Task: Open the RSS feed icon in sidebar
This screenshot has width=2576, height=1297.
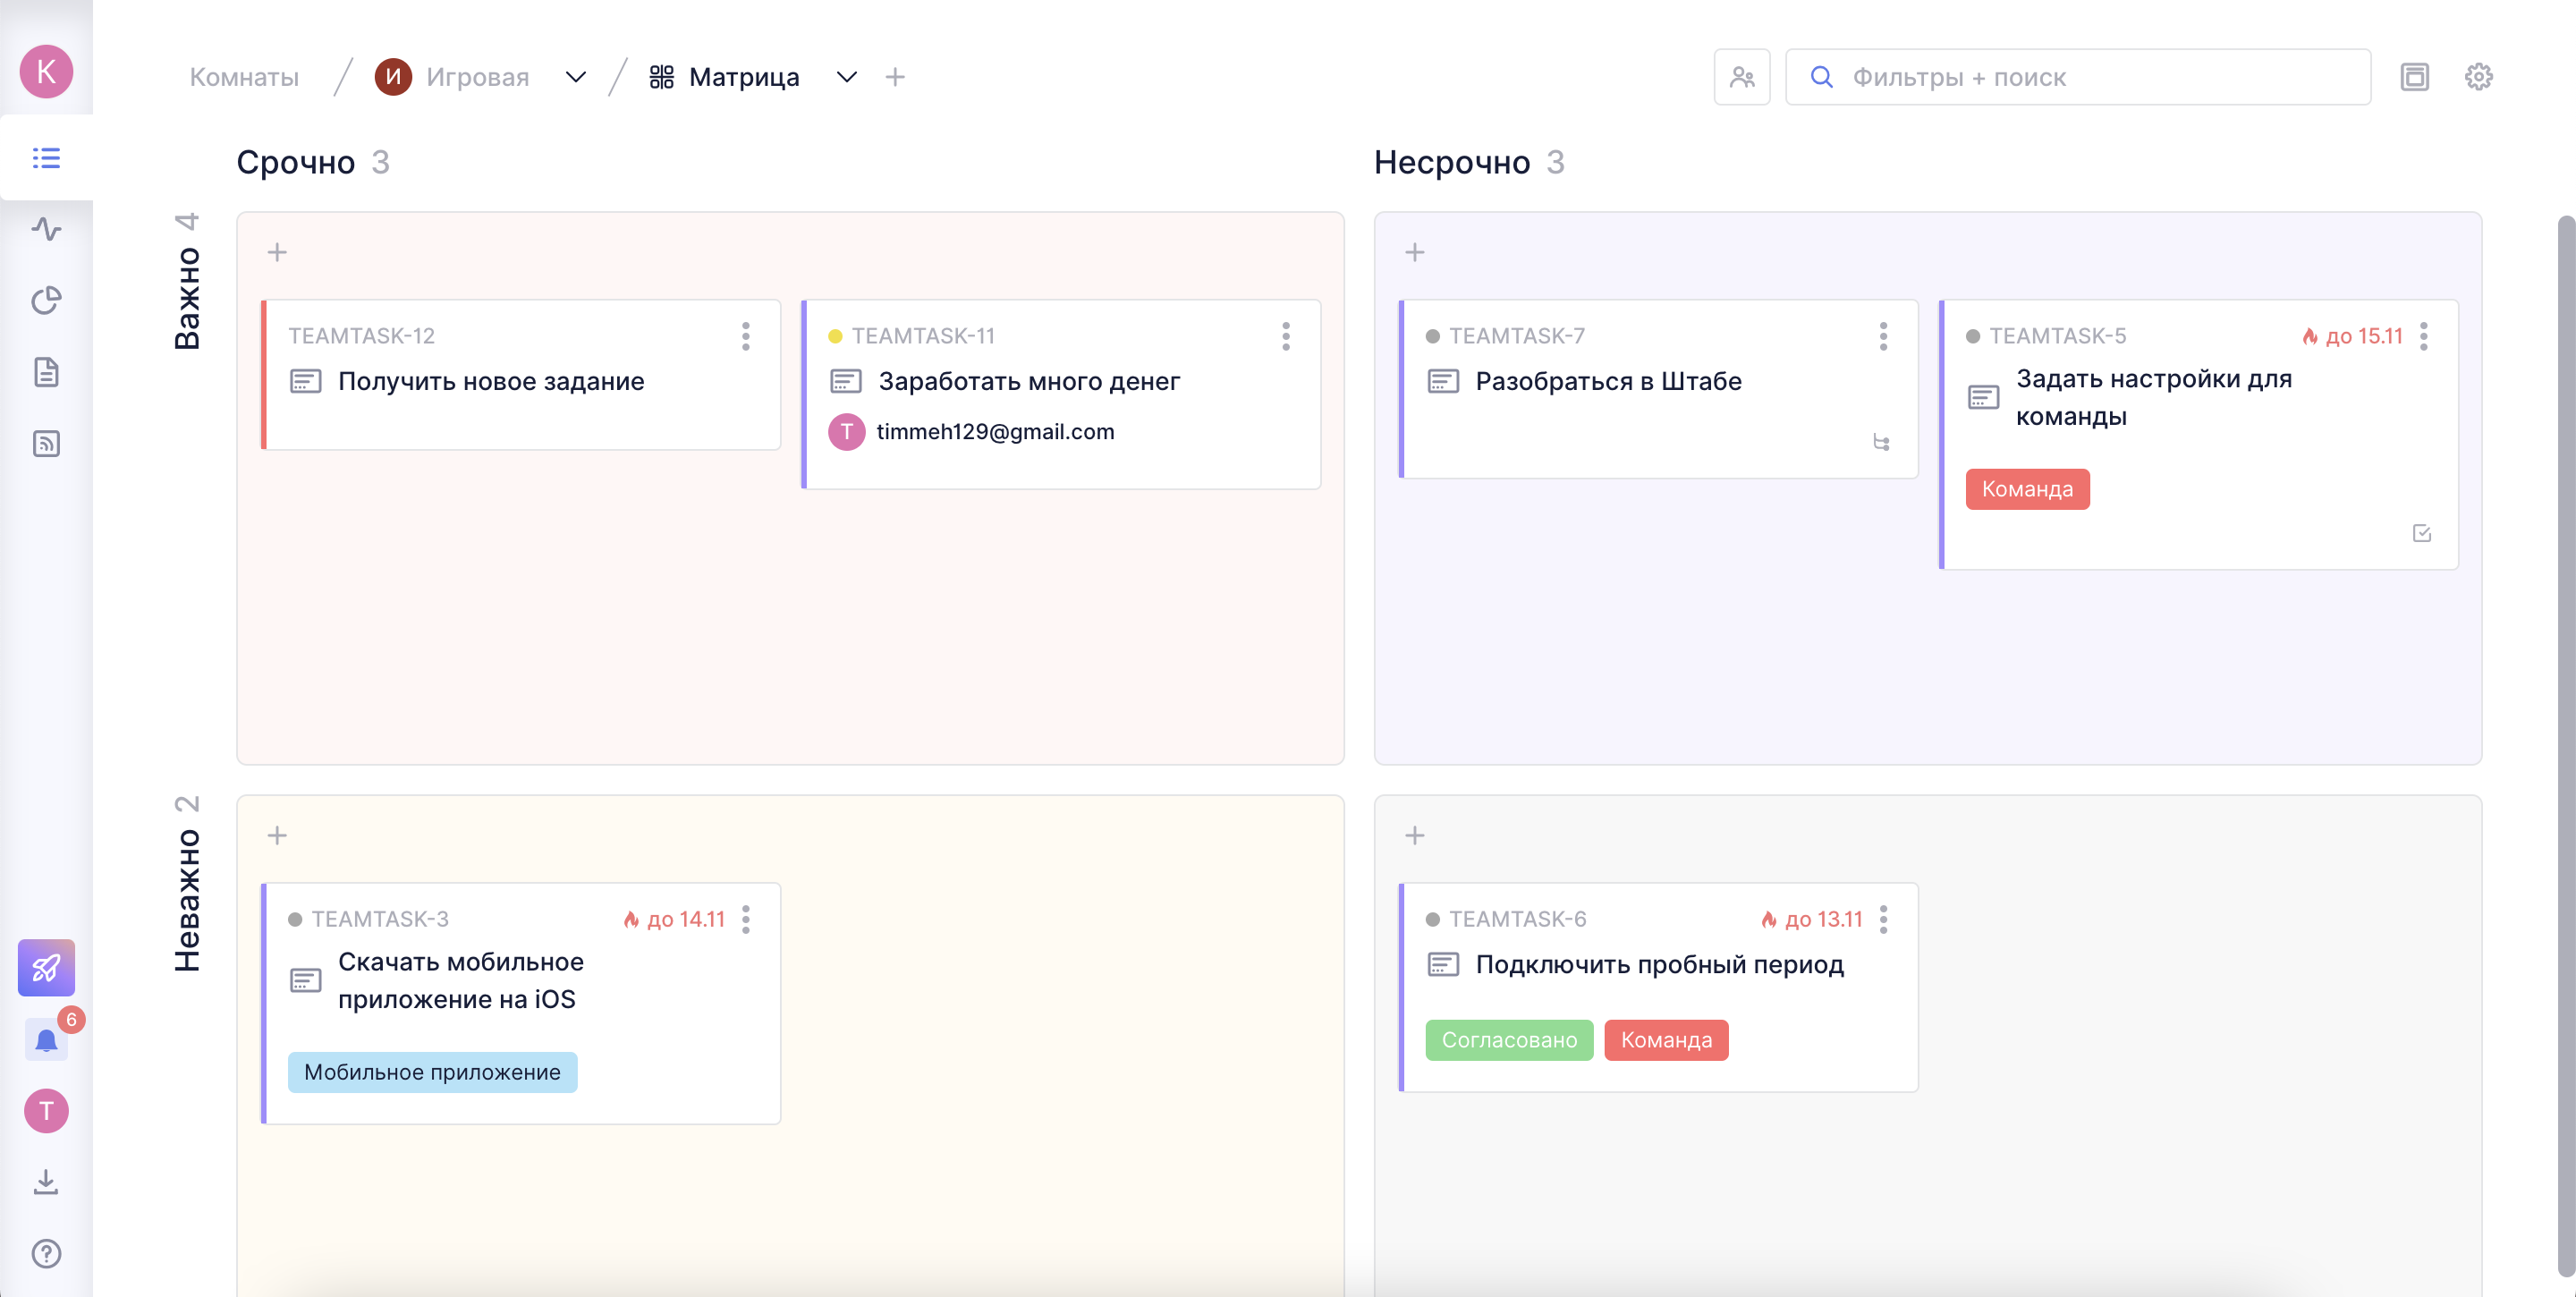Action: tap(46, 443)
